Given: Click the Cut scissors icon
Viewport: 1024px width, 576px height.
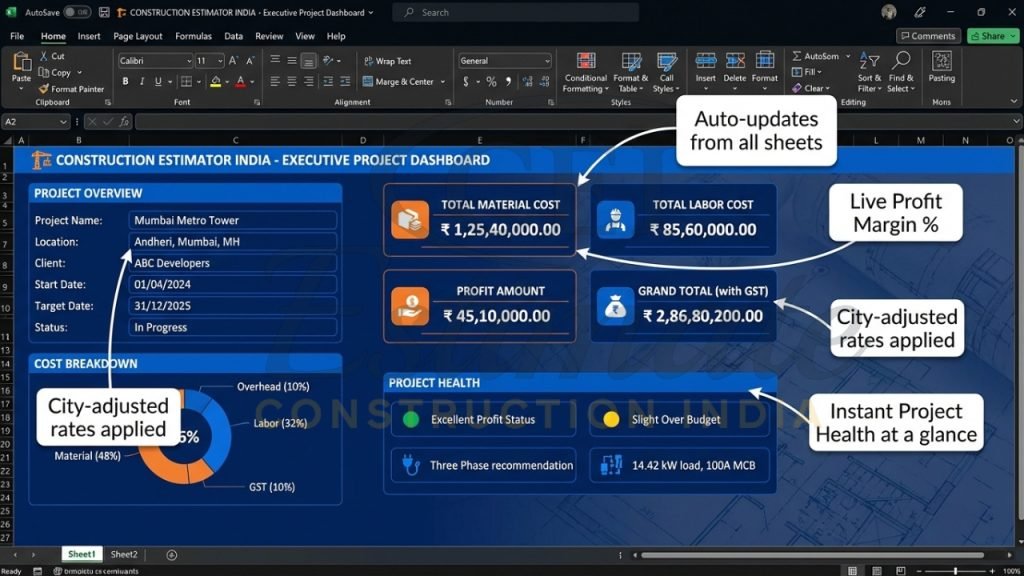Looking at the screenshot, I should click(44, 56).
